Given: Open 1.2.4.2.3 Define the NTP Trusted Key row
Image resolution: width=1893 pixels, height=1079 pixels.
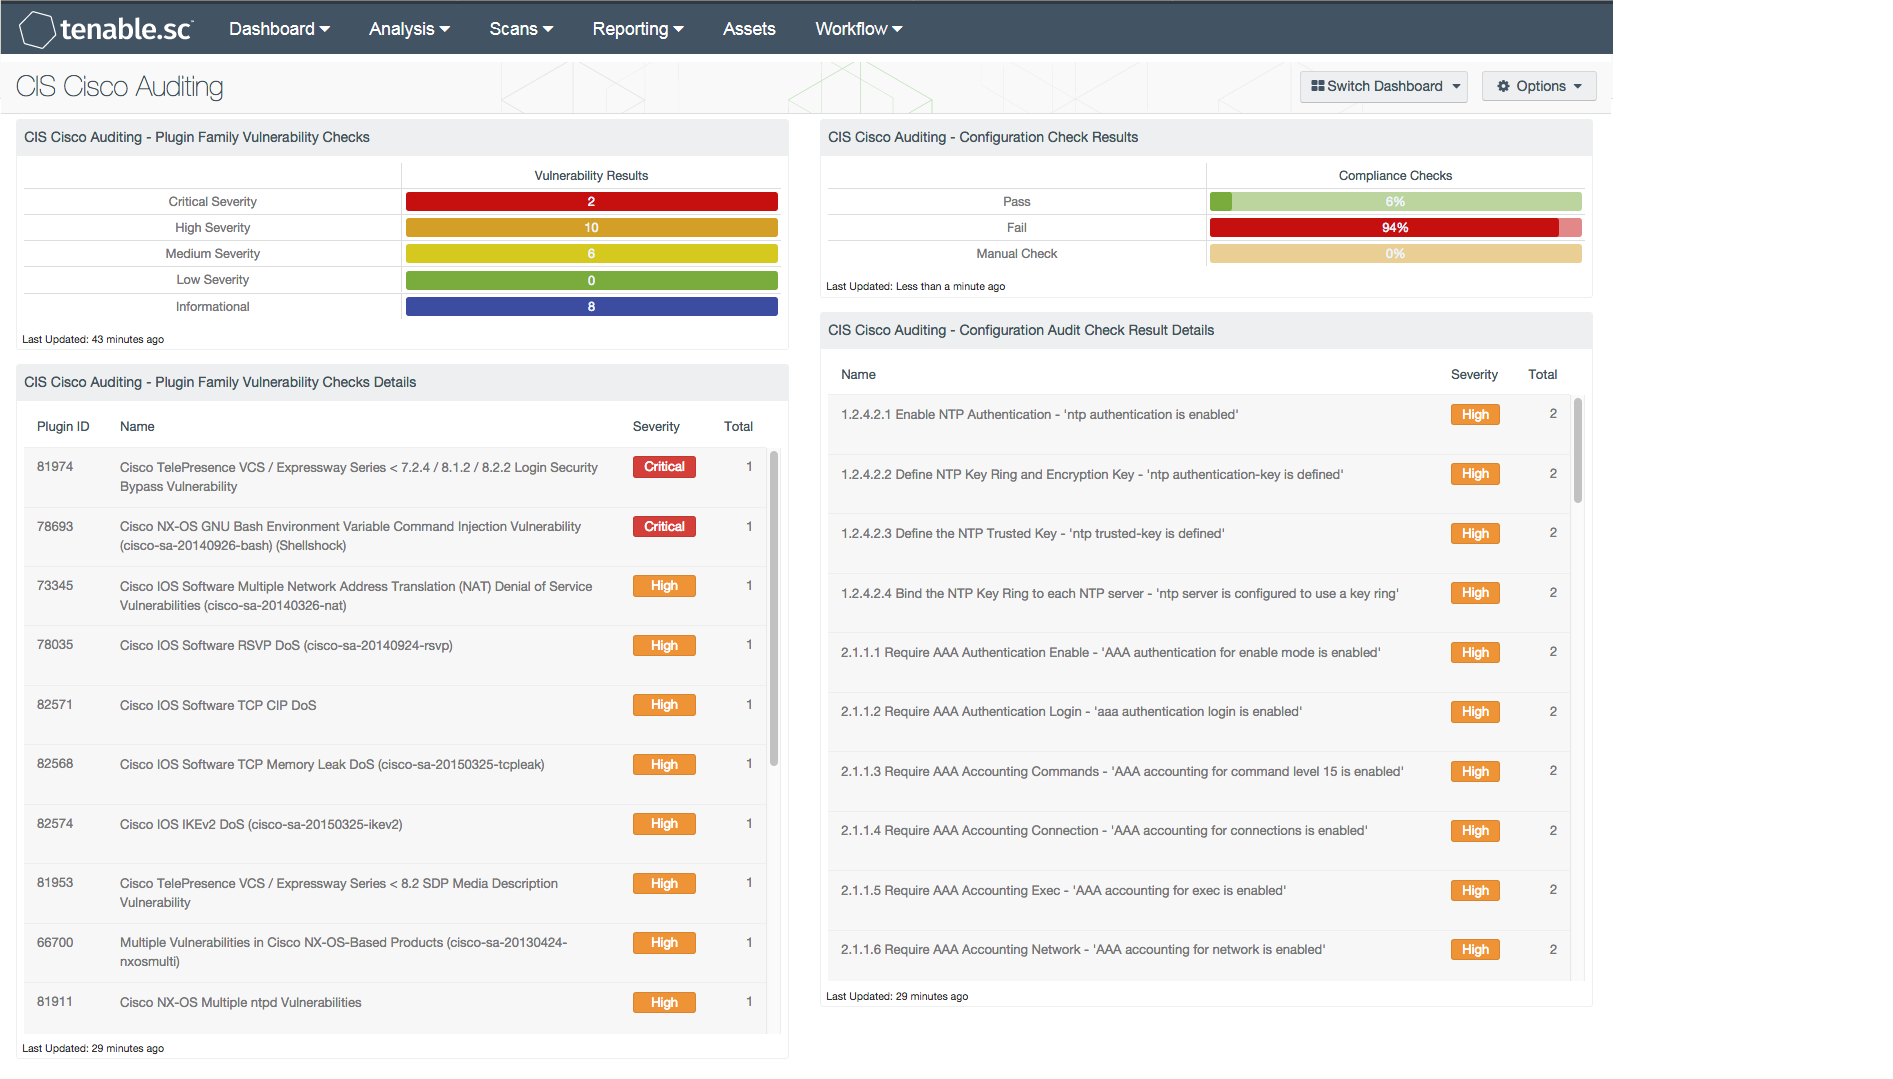Looking at the screenshot, I should [1198, 543].
